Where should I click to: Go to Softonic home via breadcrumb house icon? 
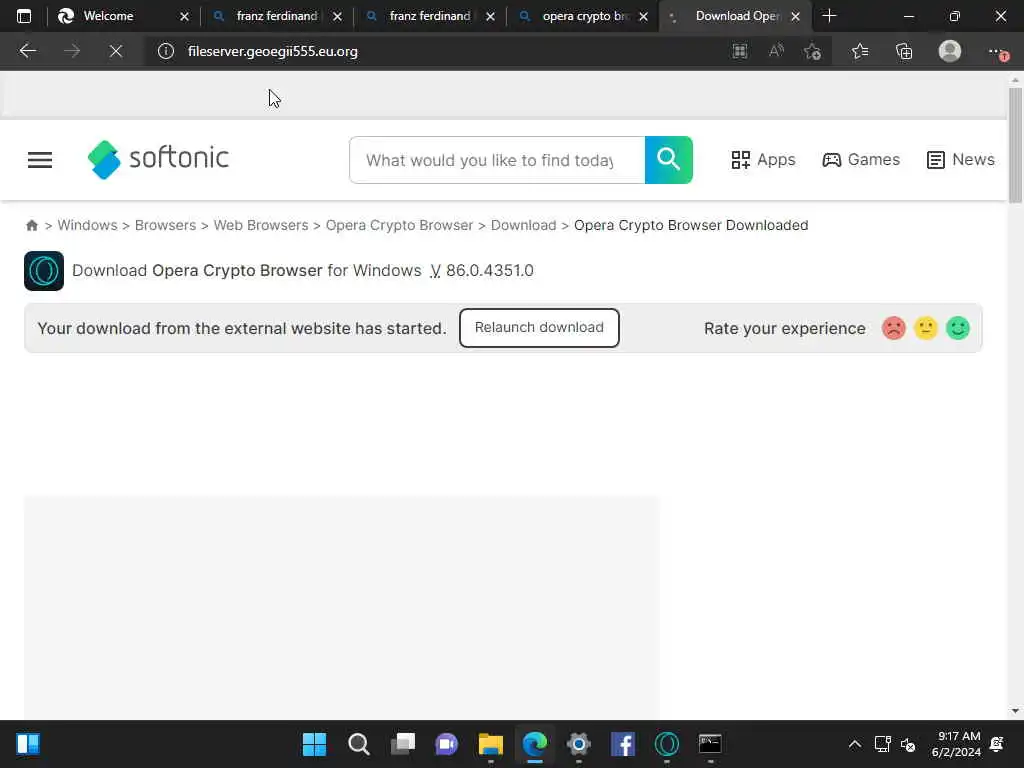(31, 225)
